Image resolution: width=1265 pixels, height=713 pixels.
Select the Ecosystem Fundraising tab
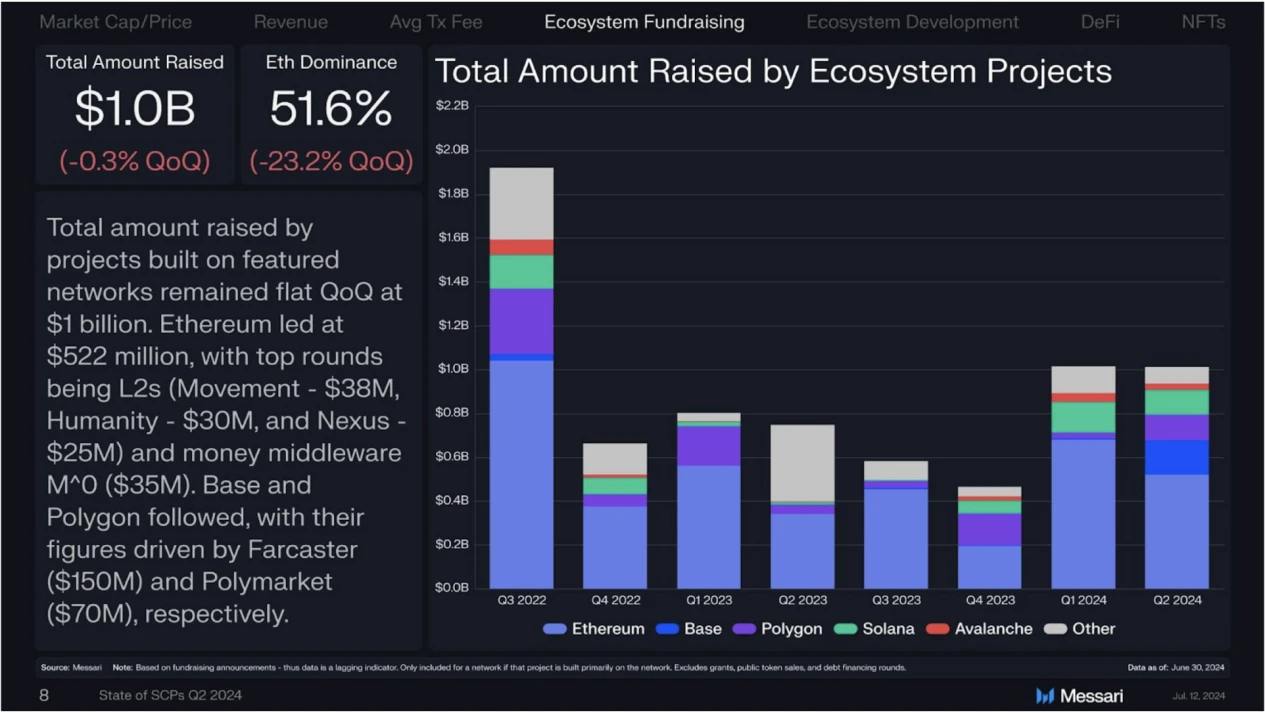coord(644,21)
